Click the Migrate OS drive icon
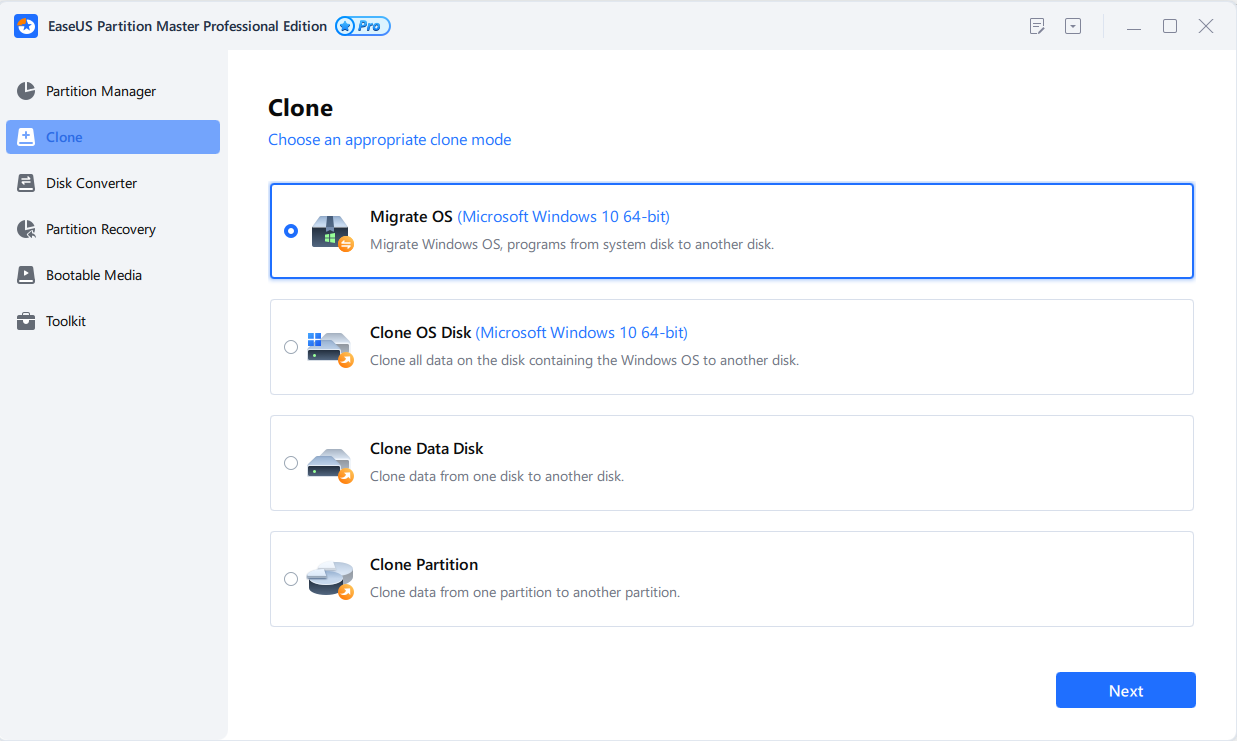This screenshot has height=741, width=1237. pyautogui.click(x=331, y=231)
